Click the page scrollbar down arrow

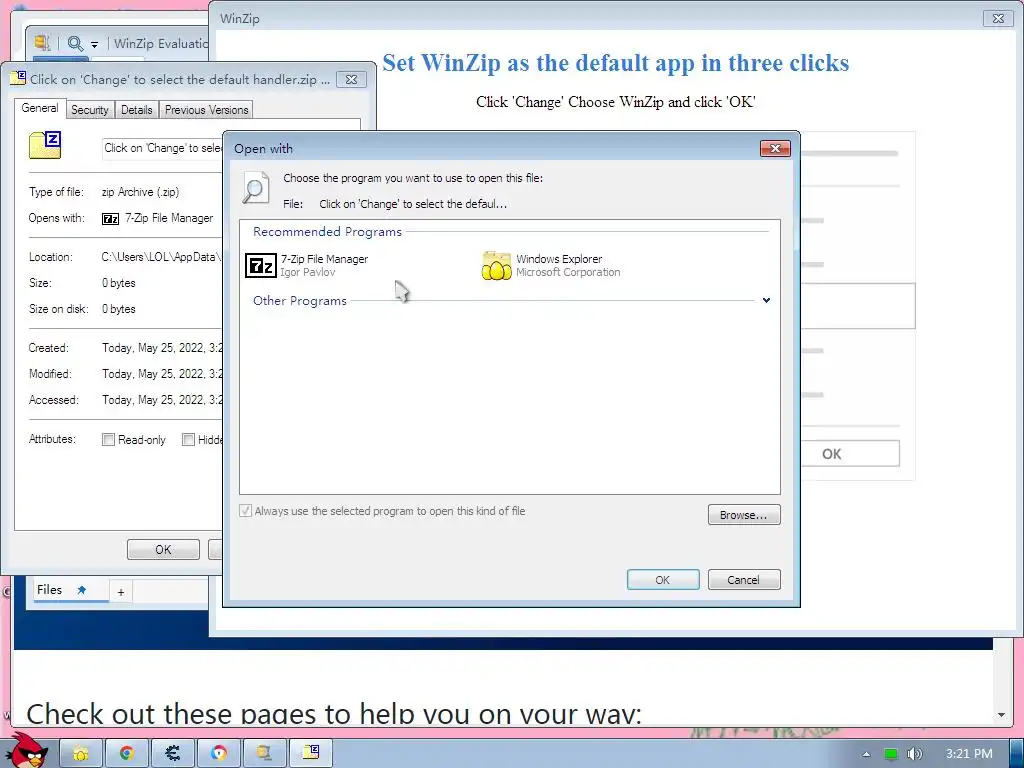click(x=1001, y=714)
